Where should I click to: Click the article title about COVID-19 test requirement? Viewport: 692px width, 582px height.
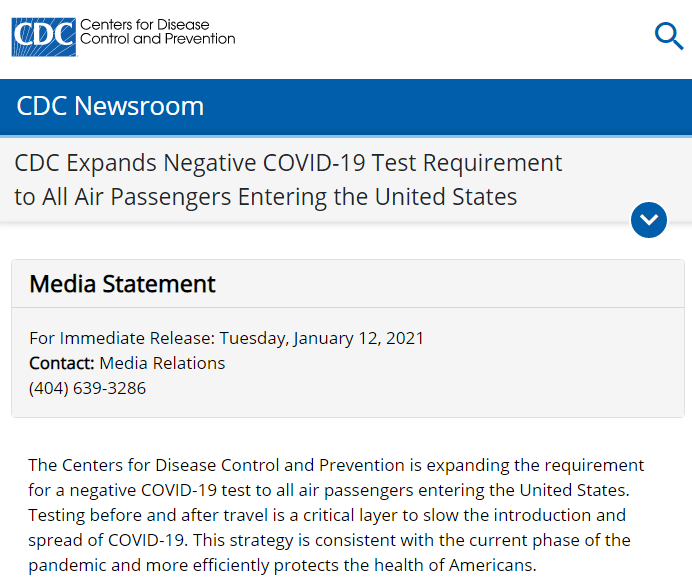coord(288,179)
